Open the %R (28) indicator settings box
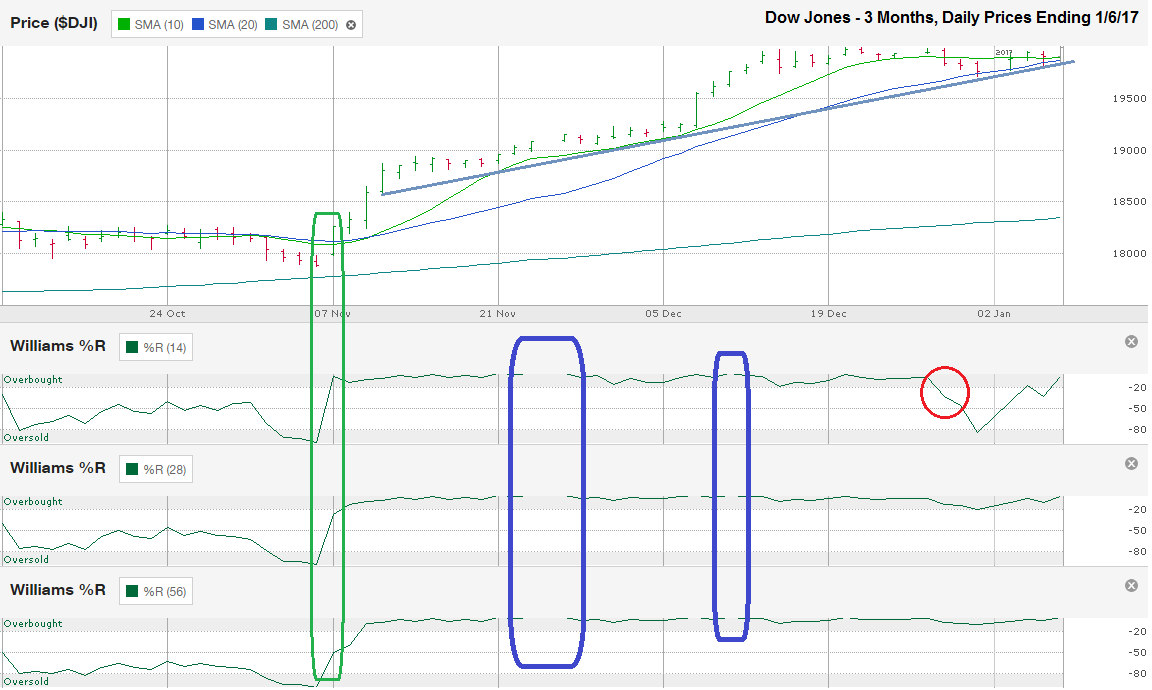This screenshot has width=1152, height=690. [156, 470]
